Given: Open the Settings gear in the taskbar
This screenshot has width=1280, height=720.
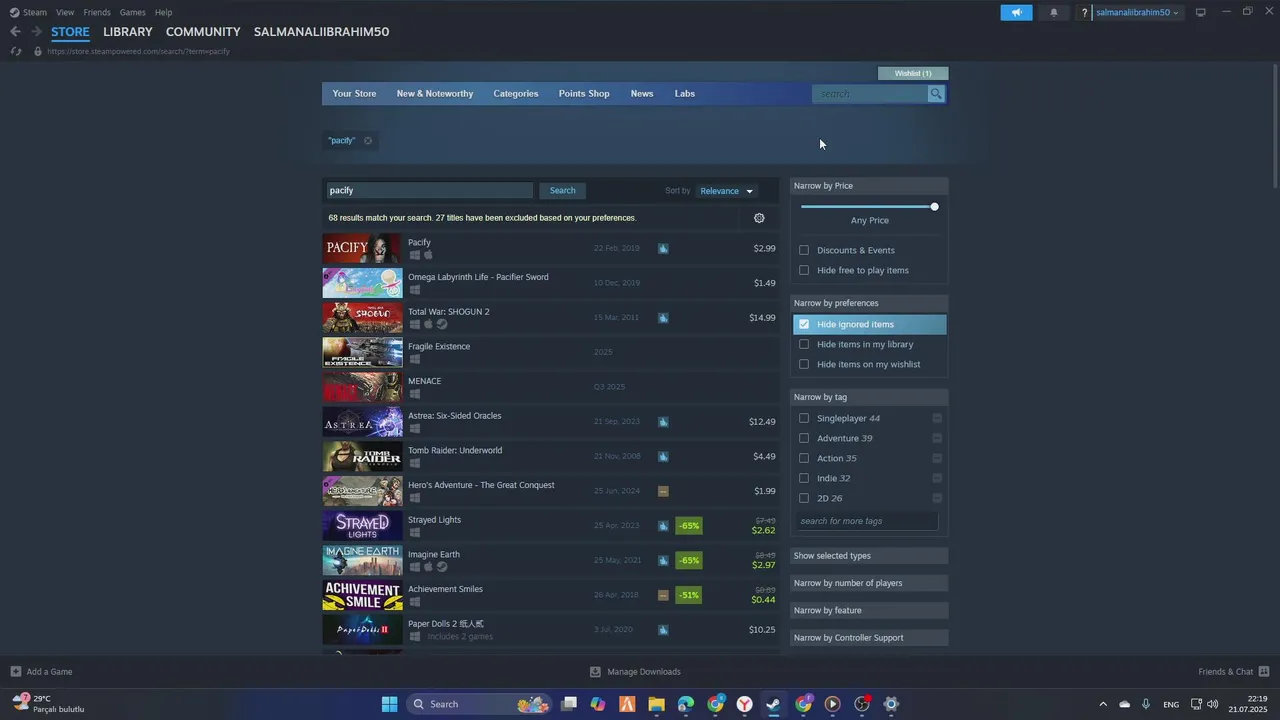Looking at the screenshot, I should pos(891,704).
